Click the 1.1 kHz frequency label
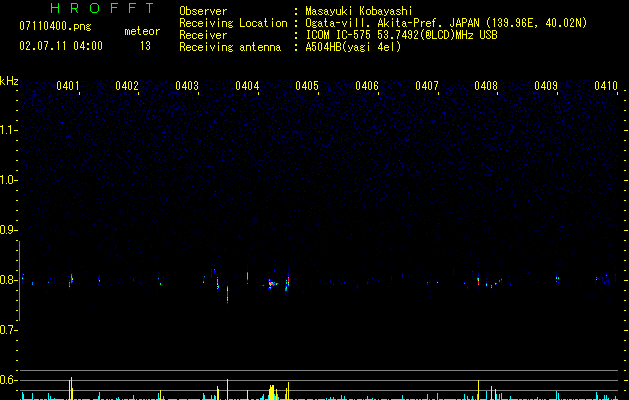The width and height of the screenshot is (629, 400). (x=8, y=130)
